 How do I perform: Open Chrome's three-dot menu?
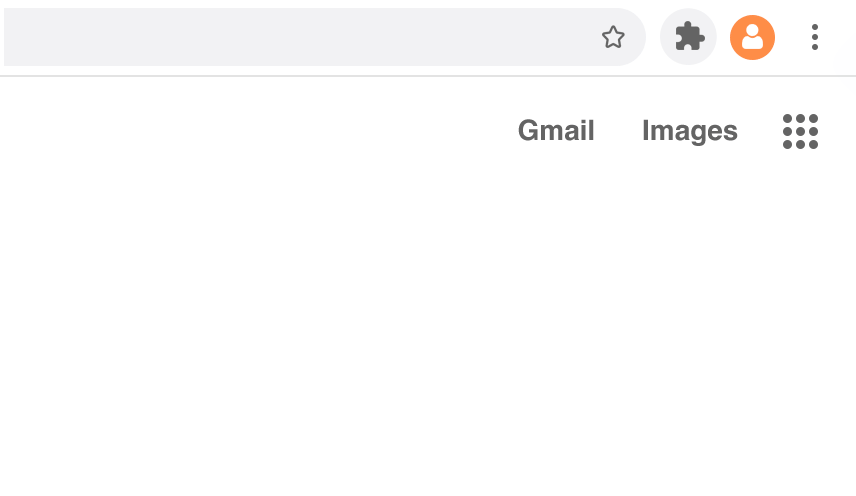pos(815,38)
